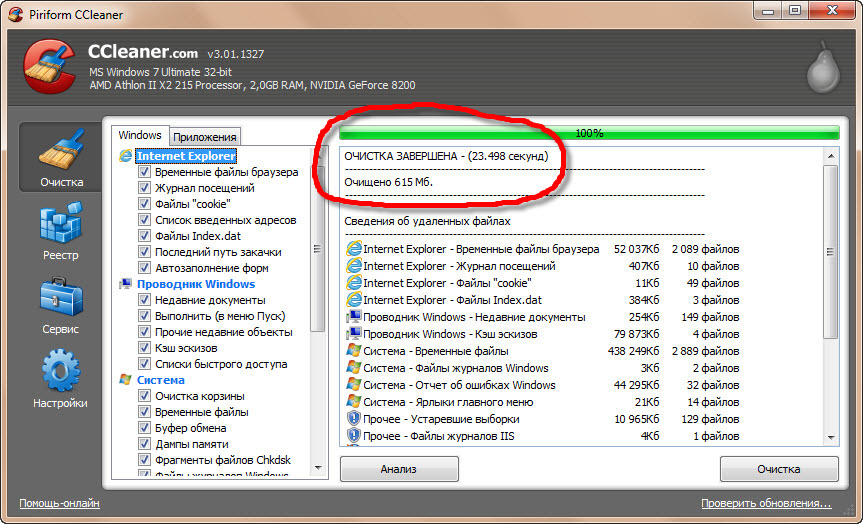
Task: Click the Проводник Windows tree icon
Action: pyautogui.click(x=125, y=284)
